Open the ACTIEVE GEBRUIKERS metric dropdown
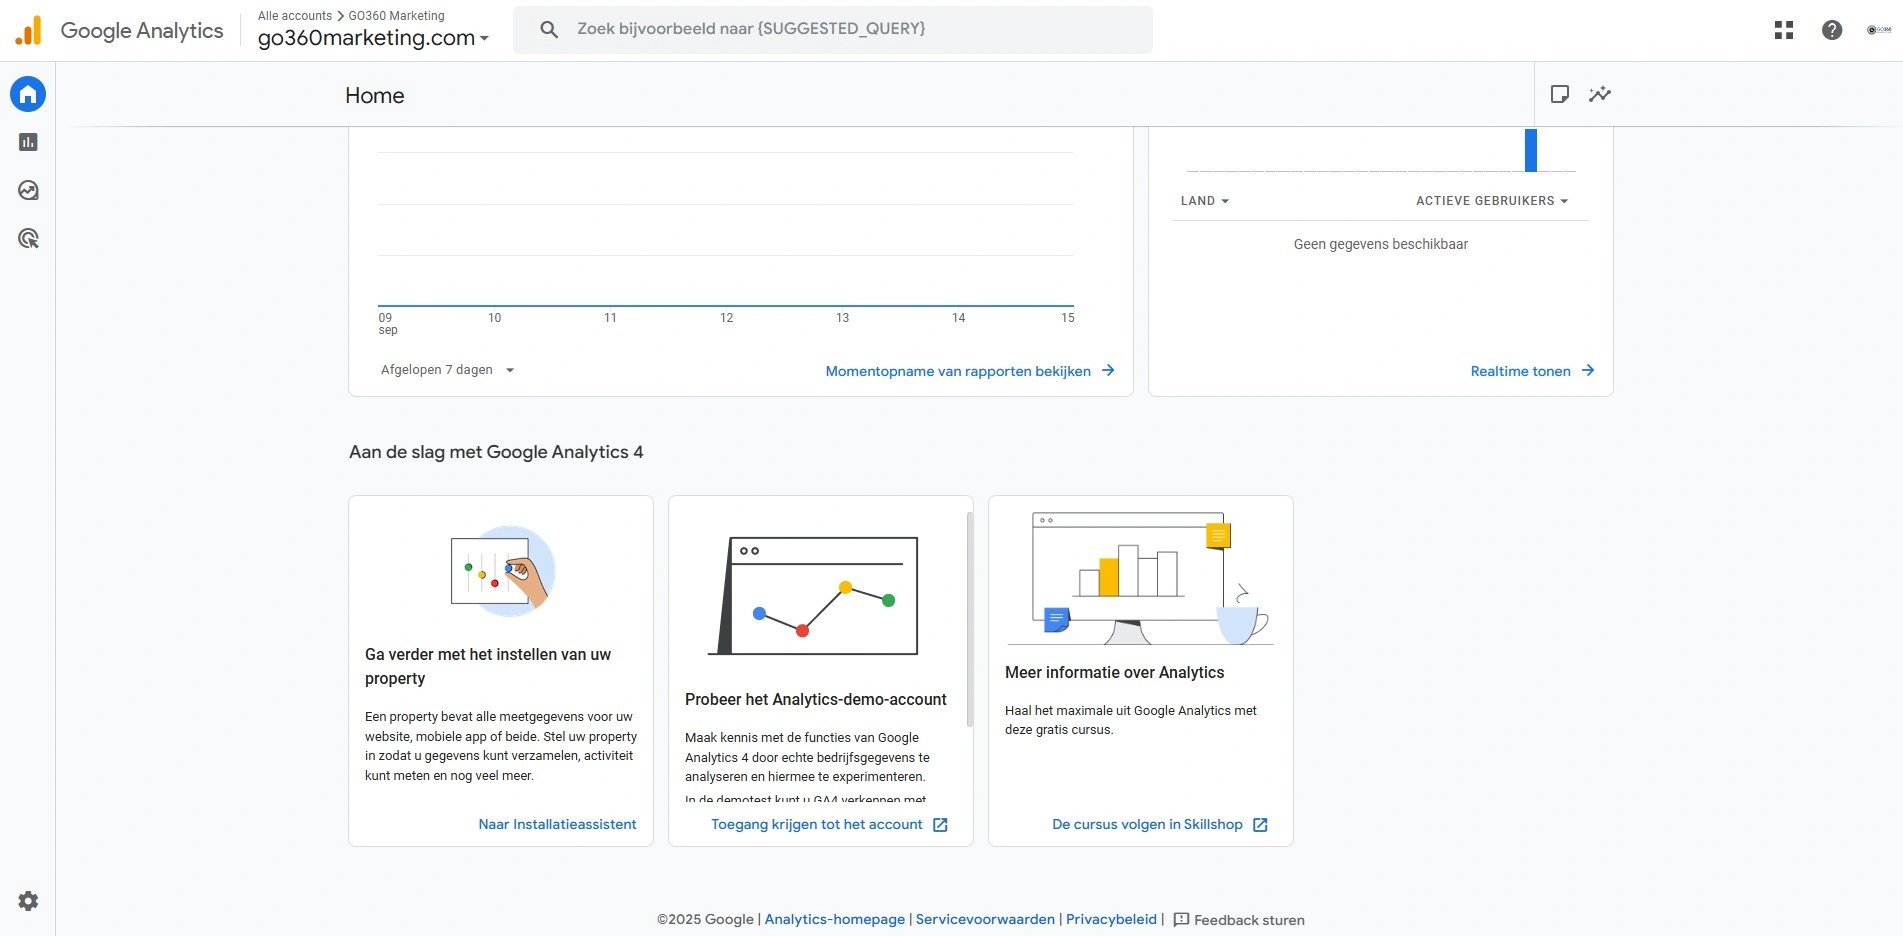This screenshot has height=936, width=1903. point(1491,201)
